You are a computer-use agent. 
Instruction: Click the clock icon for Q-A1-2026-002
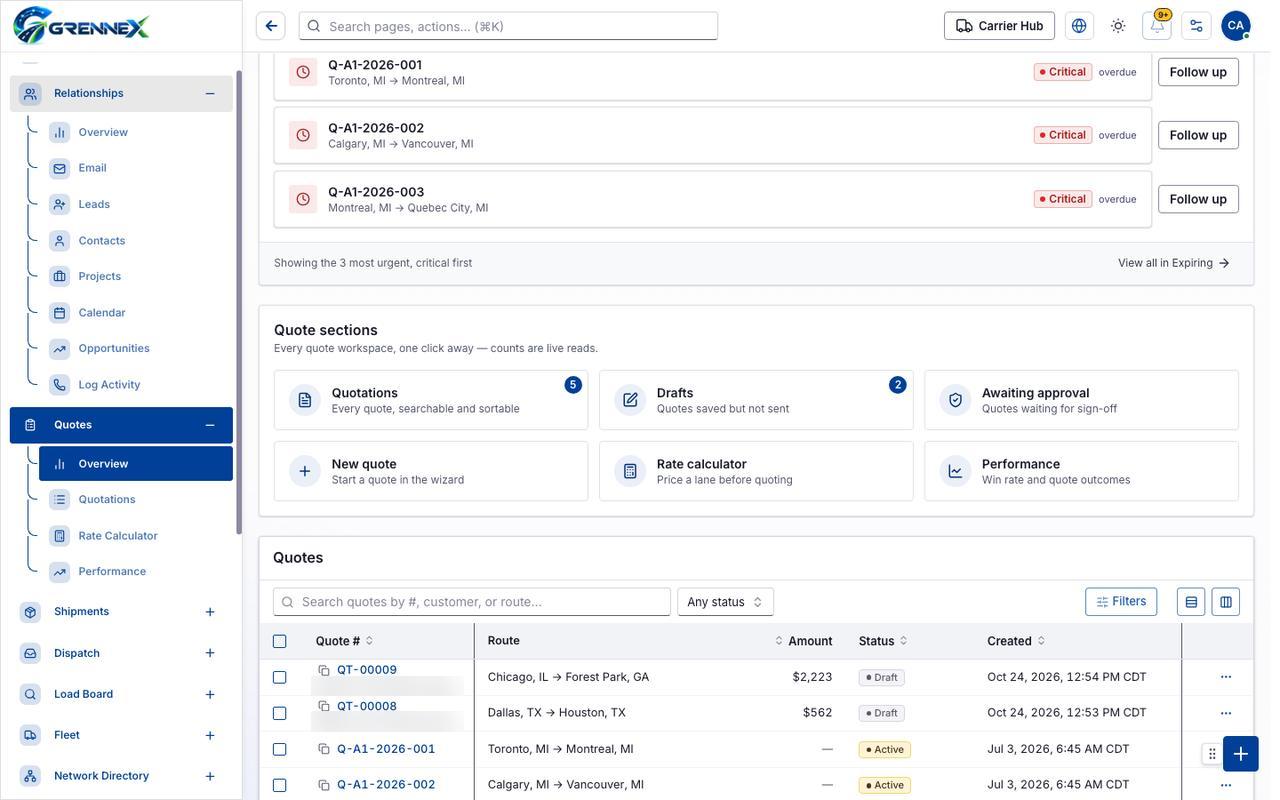(x=303, y=135)
